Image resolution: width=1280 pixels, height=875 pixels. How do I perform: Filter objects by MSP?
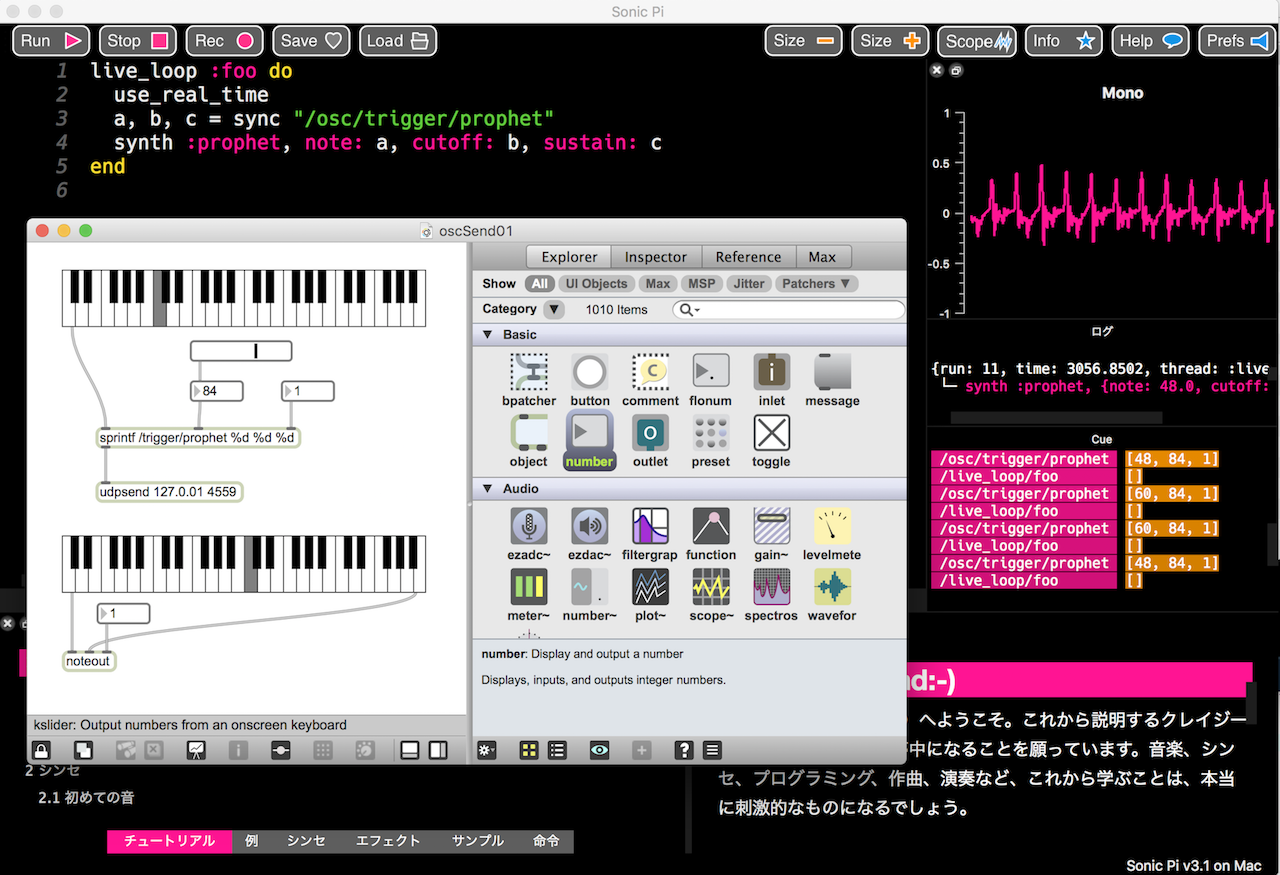pos(701,284)
